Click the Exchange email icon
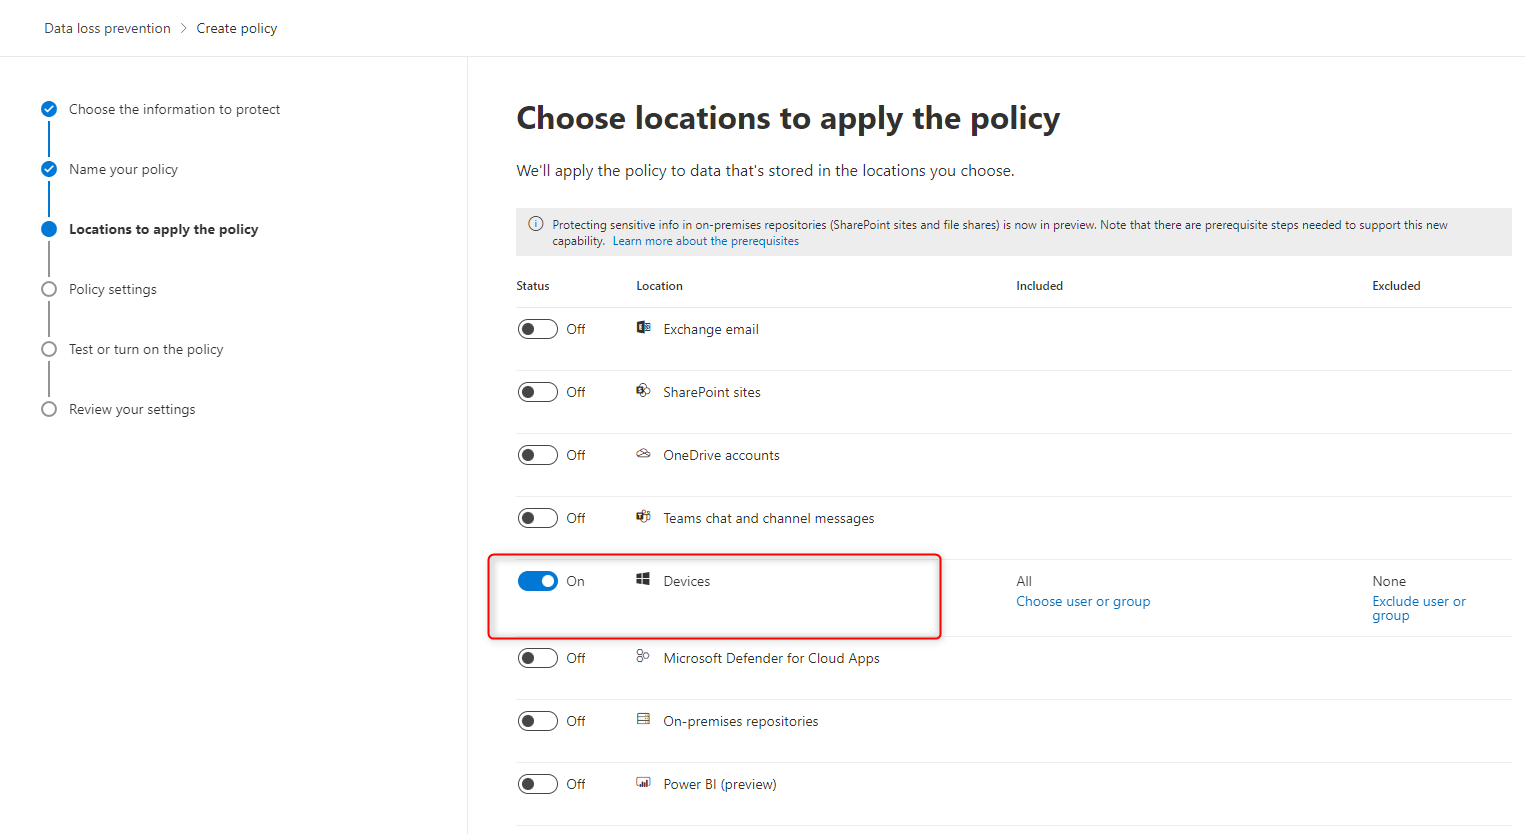Image resolution: width=1525 pixels, height=834 pixels. pyautogui.click(x=643, y=328)
